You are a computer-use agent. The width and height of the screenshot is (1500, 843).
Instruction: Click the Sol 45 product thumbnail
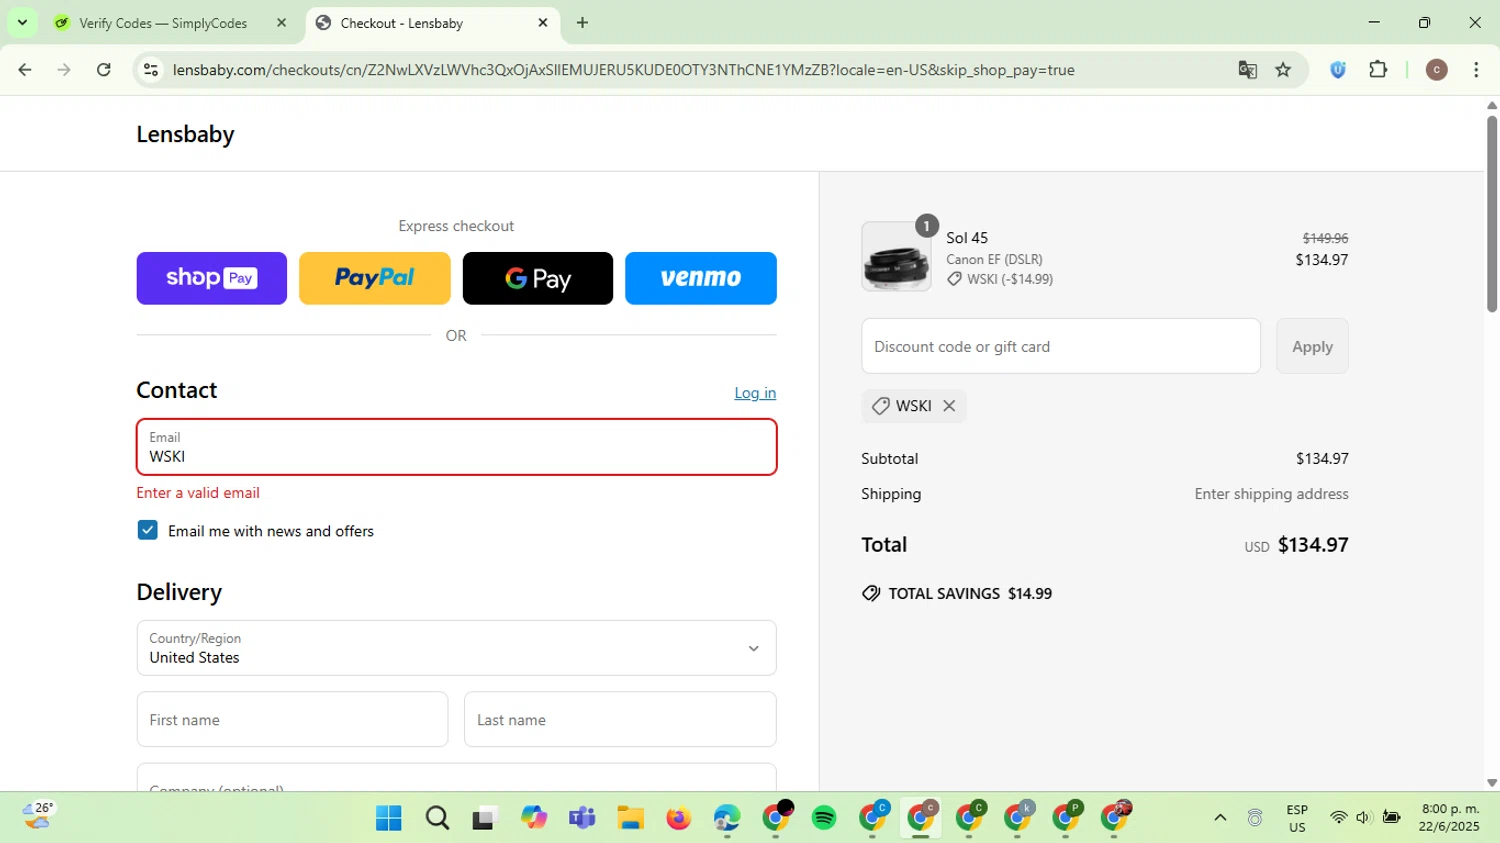(896, 257)
